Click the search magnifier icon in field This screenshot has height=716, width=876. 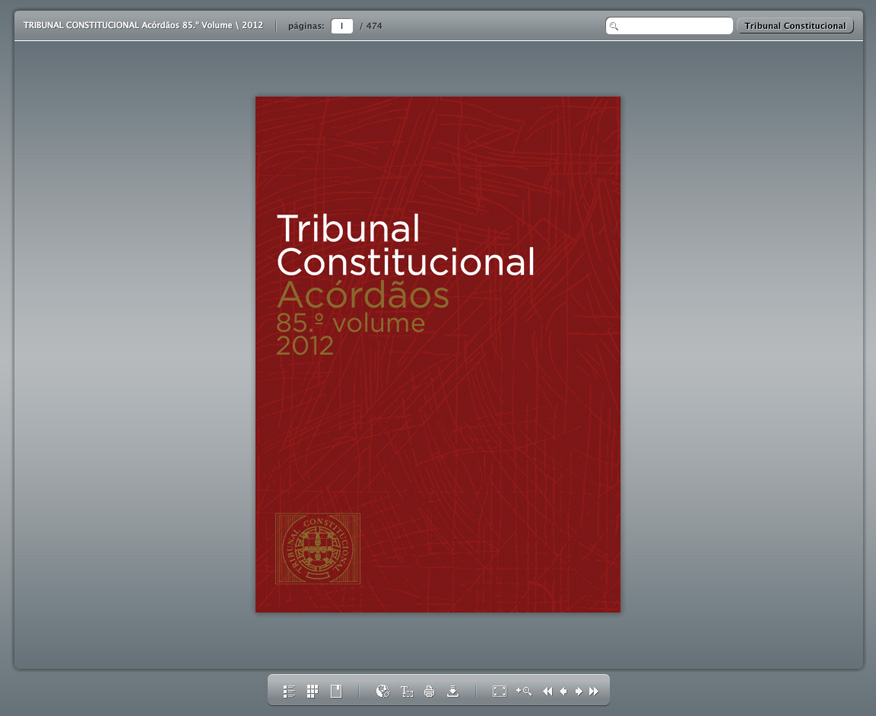(x=614, y=26)
